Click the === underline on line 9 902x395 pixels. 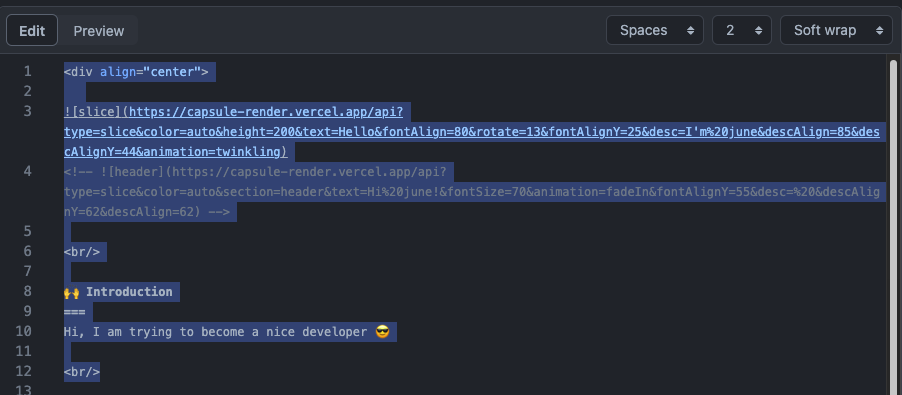point(75,312)
